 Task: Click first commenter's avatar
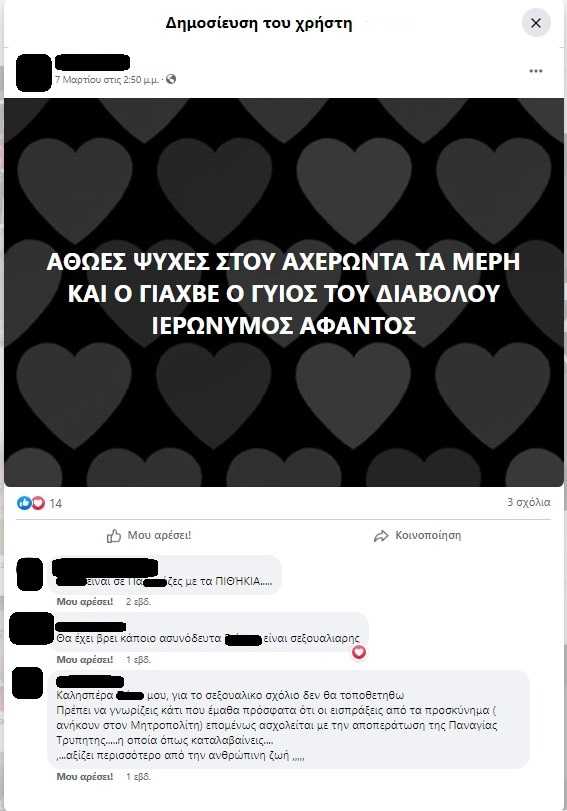coord(30,574)
